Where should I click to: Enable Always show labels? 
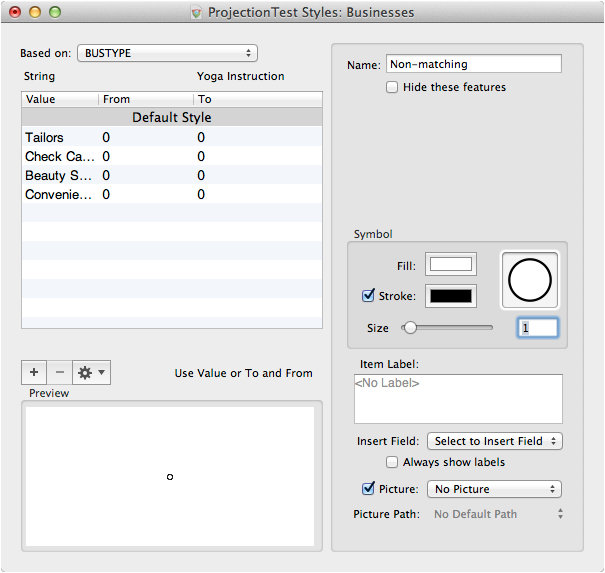[x=392, y=462]
